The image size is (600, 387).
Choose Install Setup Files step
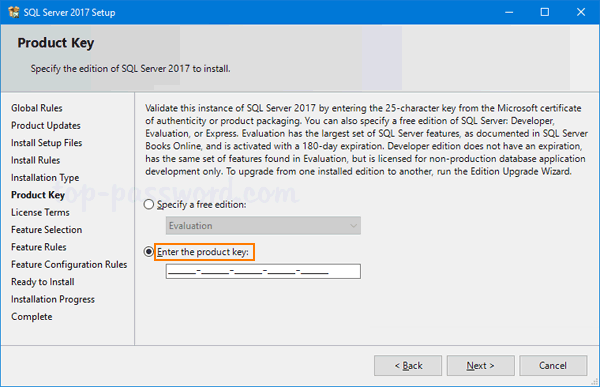(47, 143)
